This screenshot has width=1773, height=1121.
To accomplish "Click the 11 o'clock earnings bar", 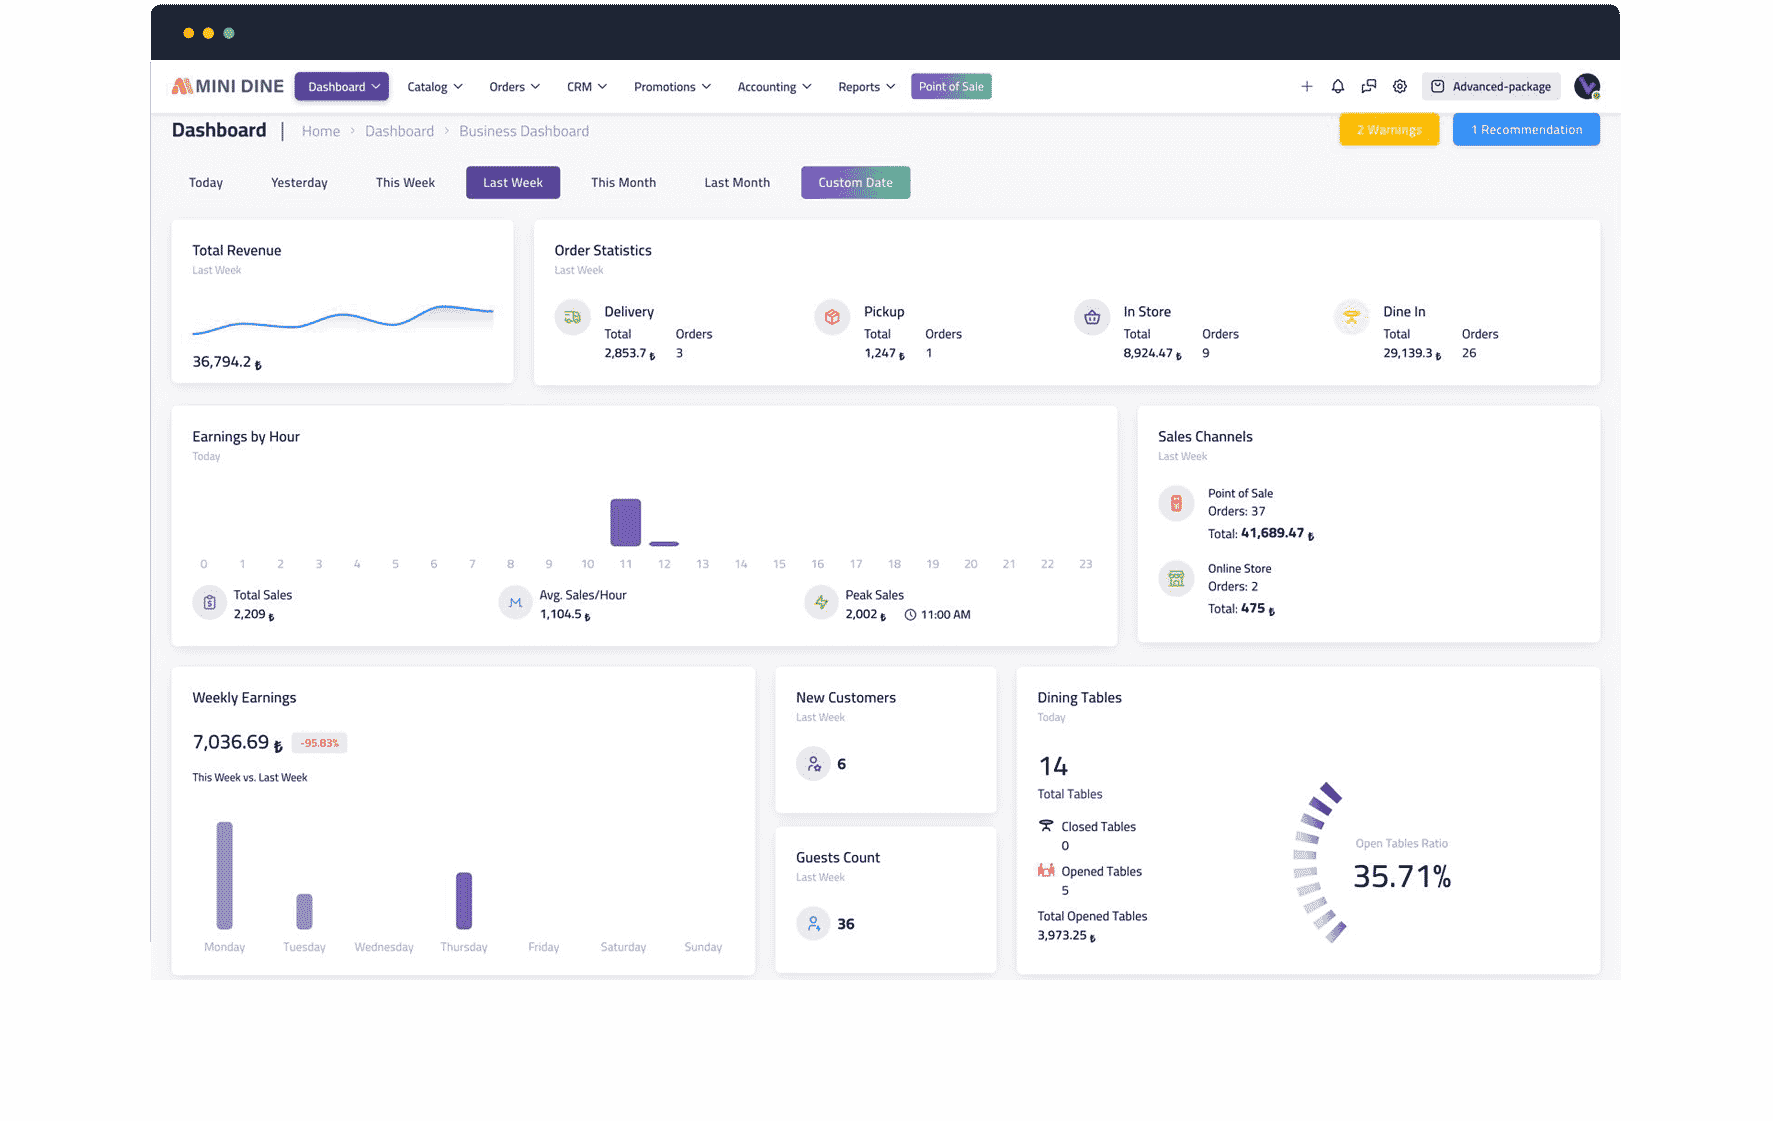I will (626, 522).
